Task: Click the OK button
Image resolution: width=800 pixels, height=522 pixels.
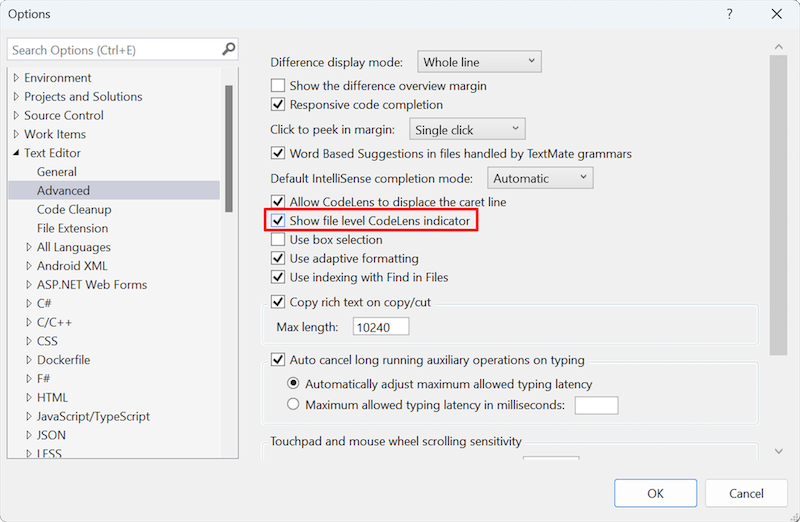Action: pos(655,493)
